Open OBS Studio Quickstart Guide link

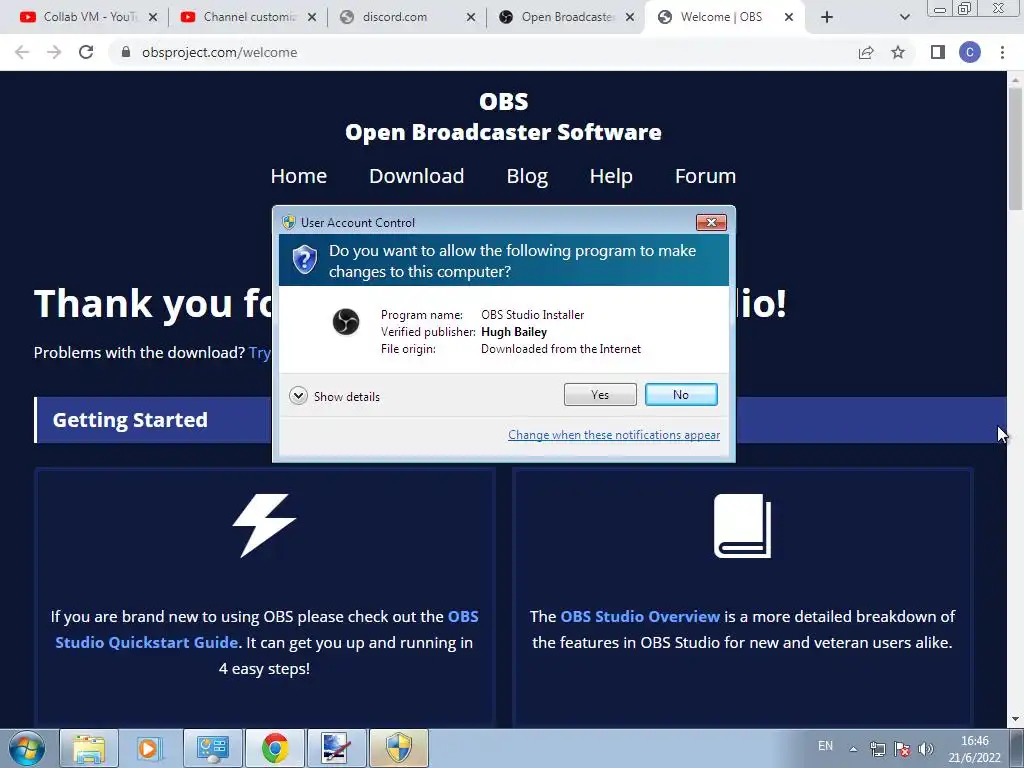click(266, 630)
